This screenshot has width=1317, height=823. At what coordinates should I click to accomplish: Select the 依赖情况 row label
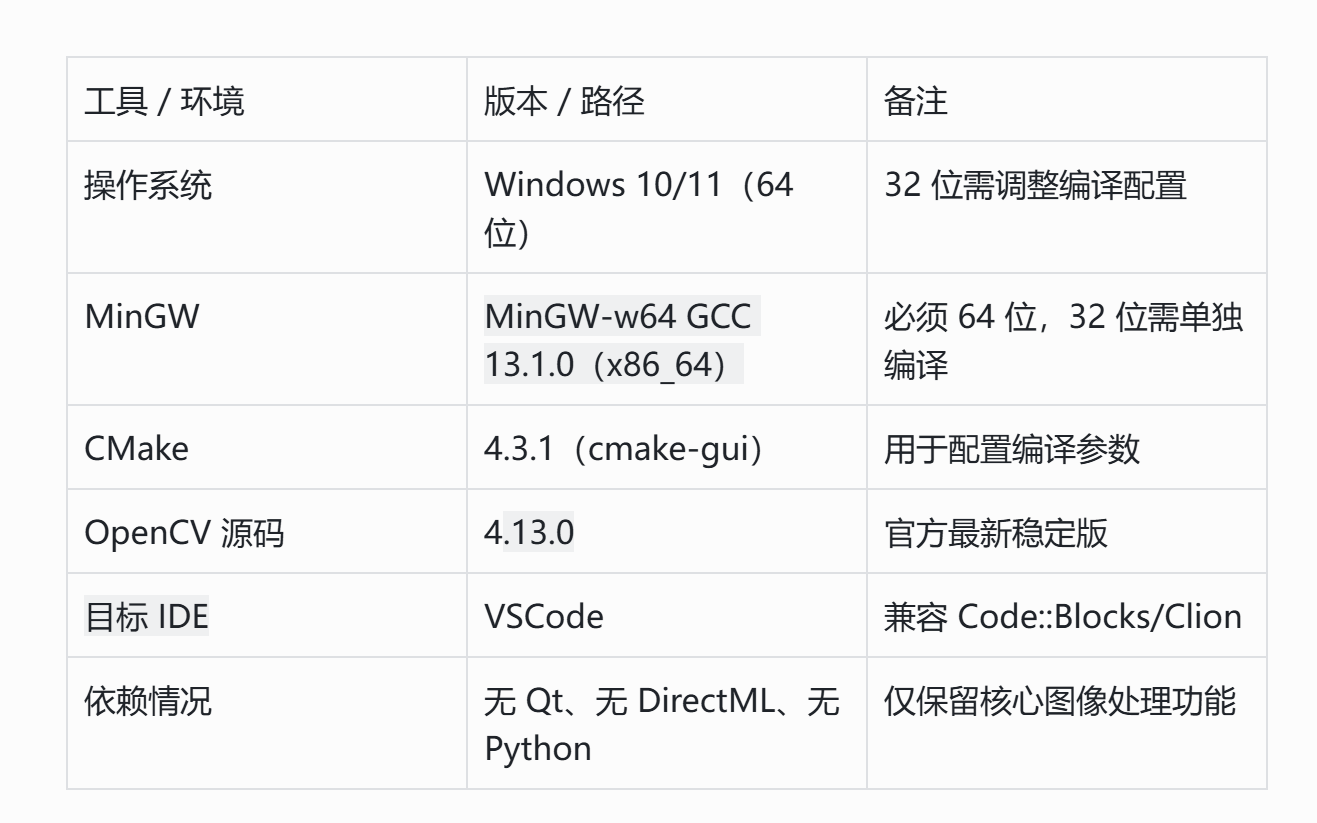(148, 700)
